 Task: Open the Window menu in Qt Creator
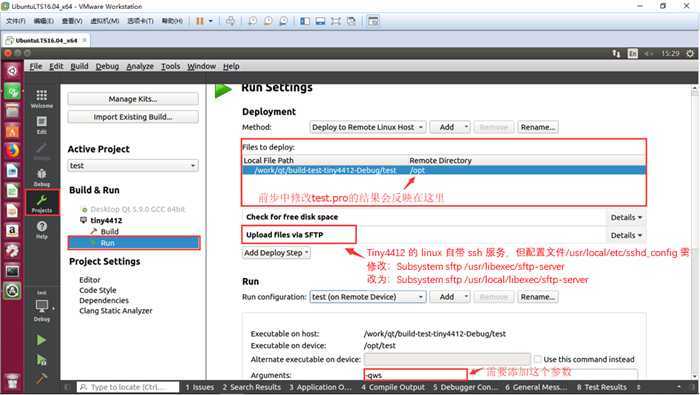click(201, 66)
